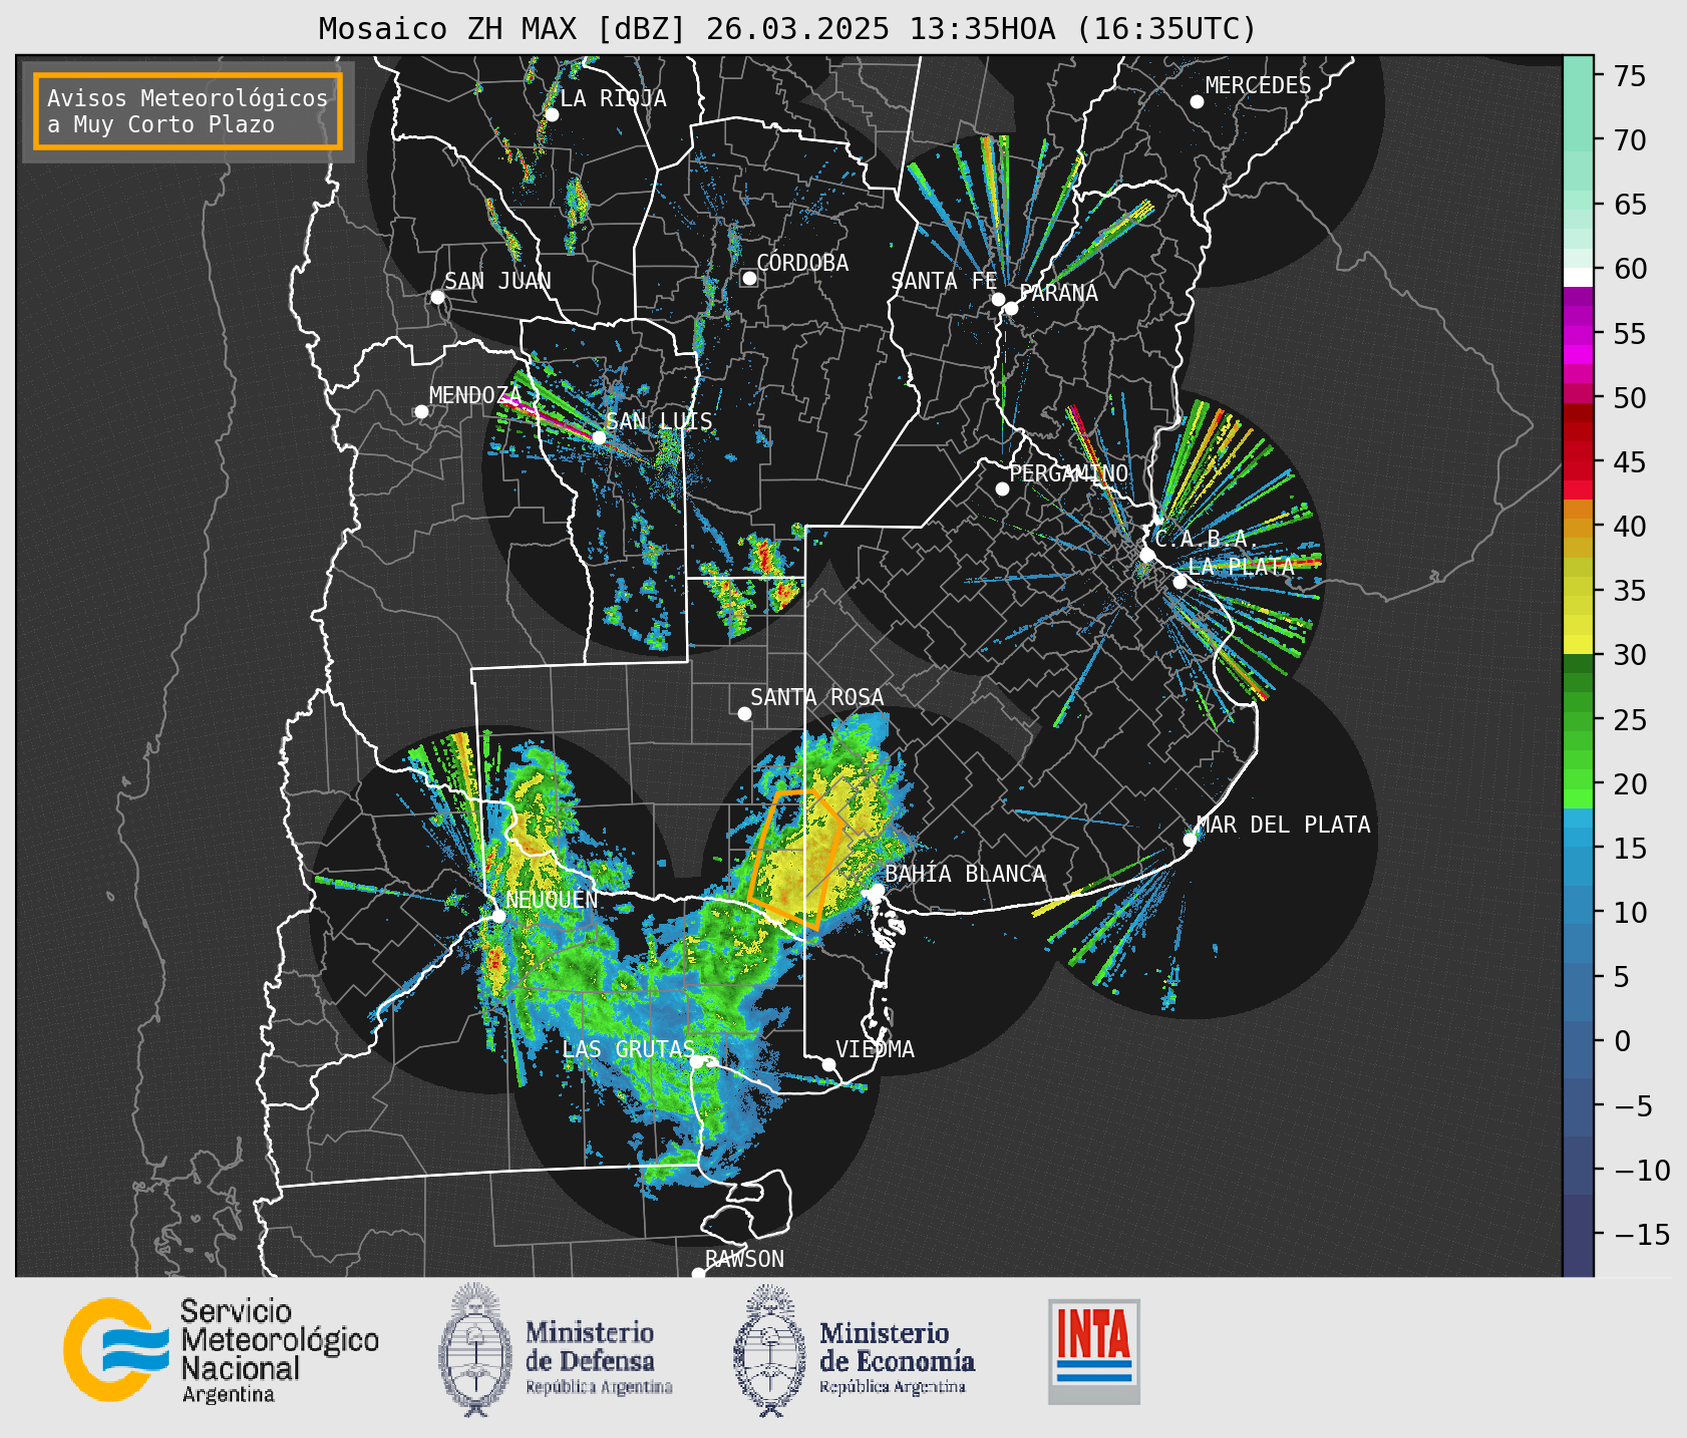Click the RAWSON city label
The width and height of the screenshot is (1687, 1438).
coord(745,1259)
